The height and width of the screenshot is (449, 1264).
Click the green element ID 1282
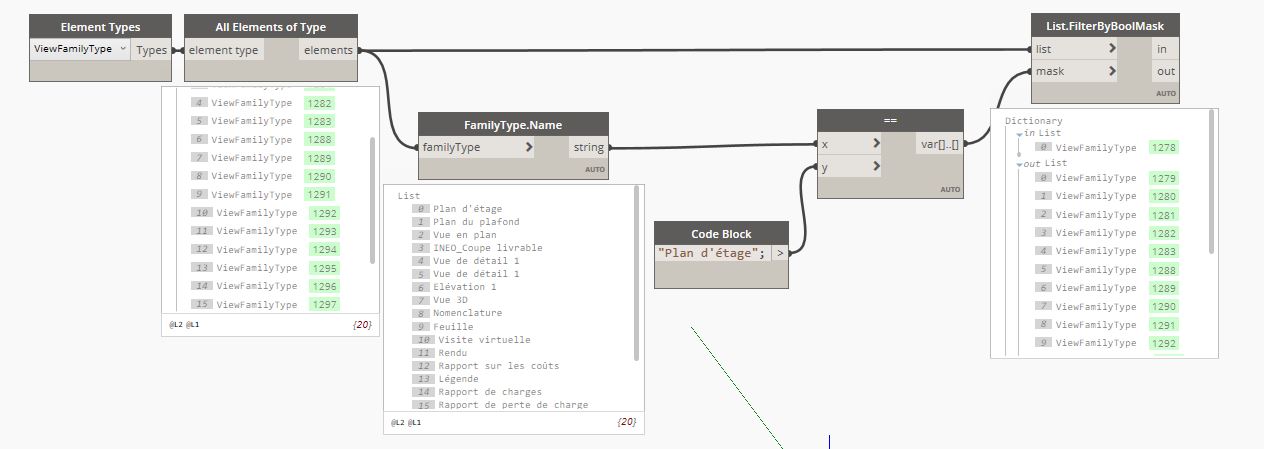[x=320, y=103]
